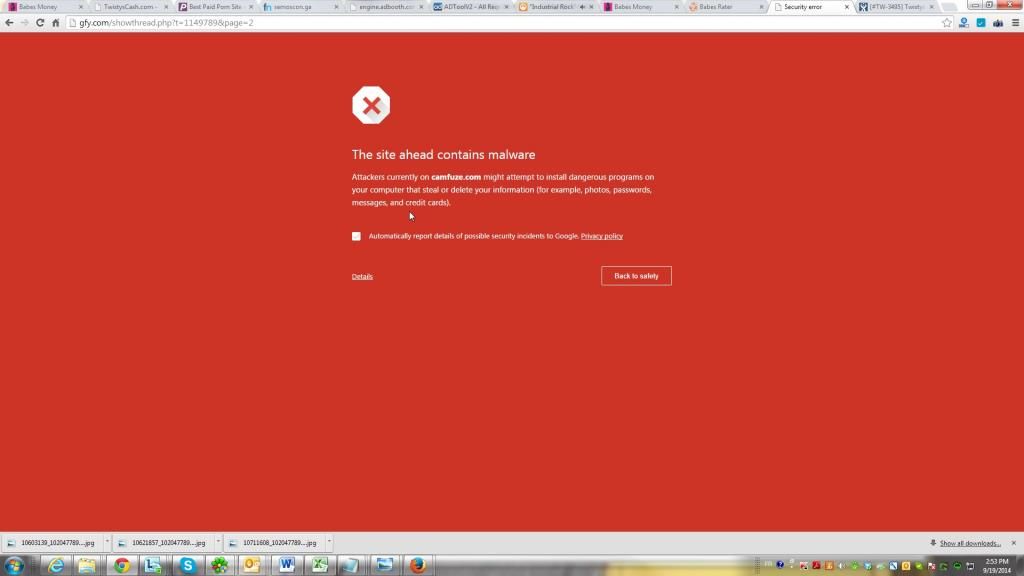This screenshot has width=1024, height=576.
Task: Click the camera extension icon in toolbar
Action: pyautogui.click(x=998, y=23)
